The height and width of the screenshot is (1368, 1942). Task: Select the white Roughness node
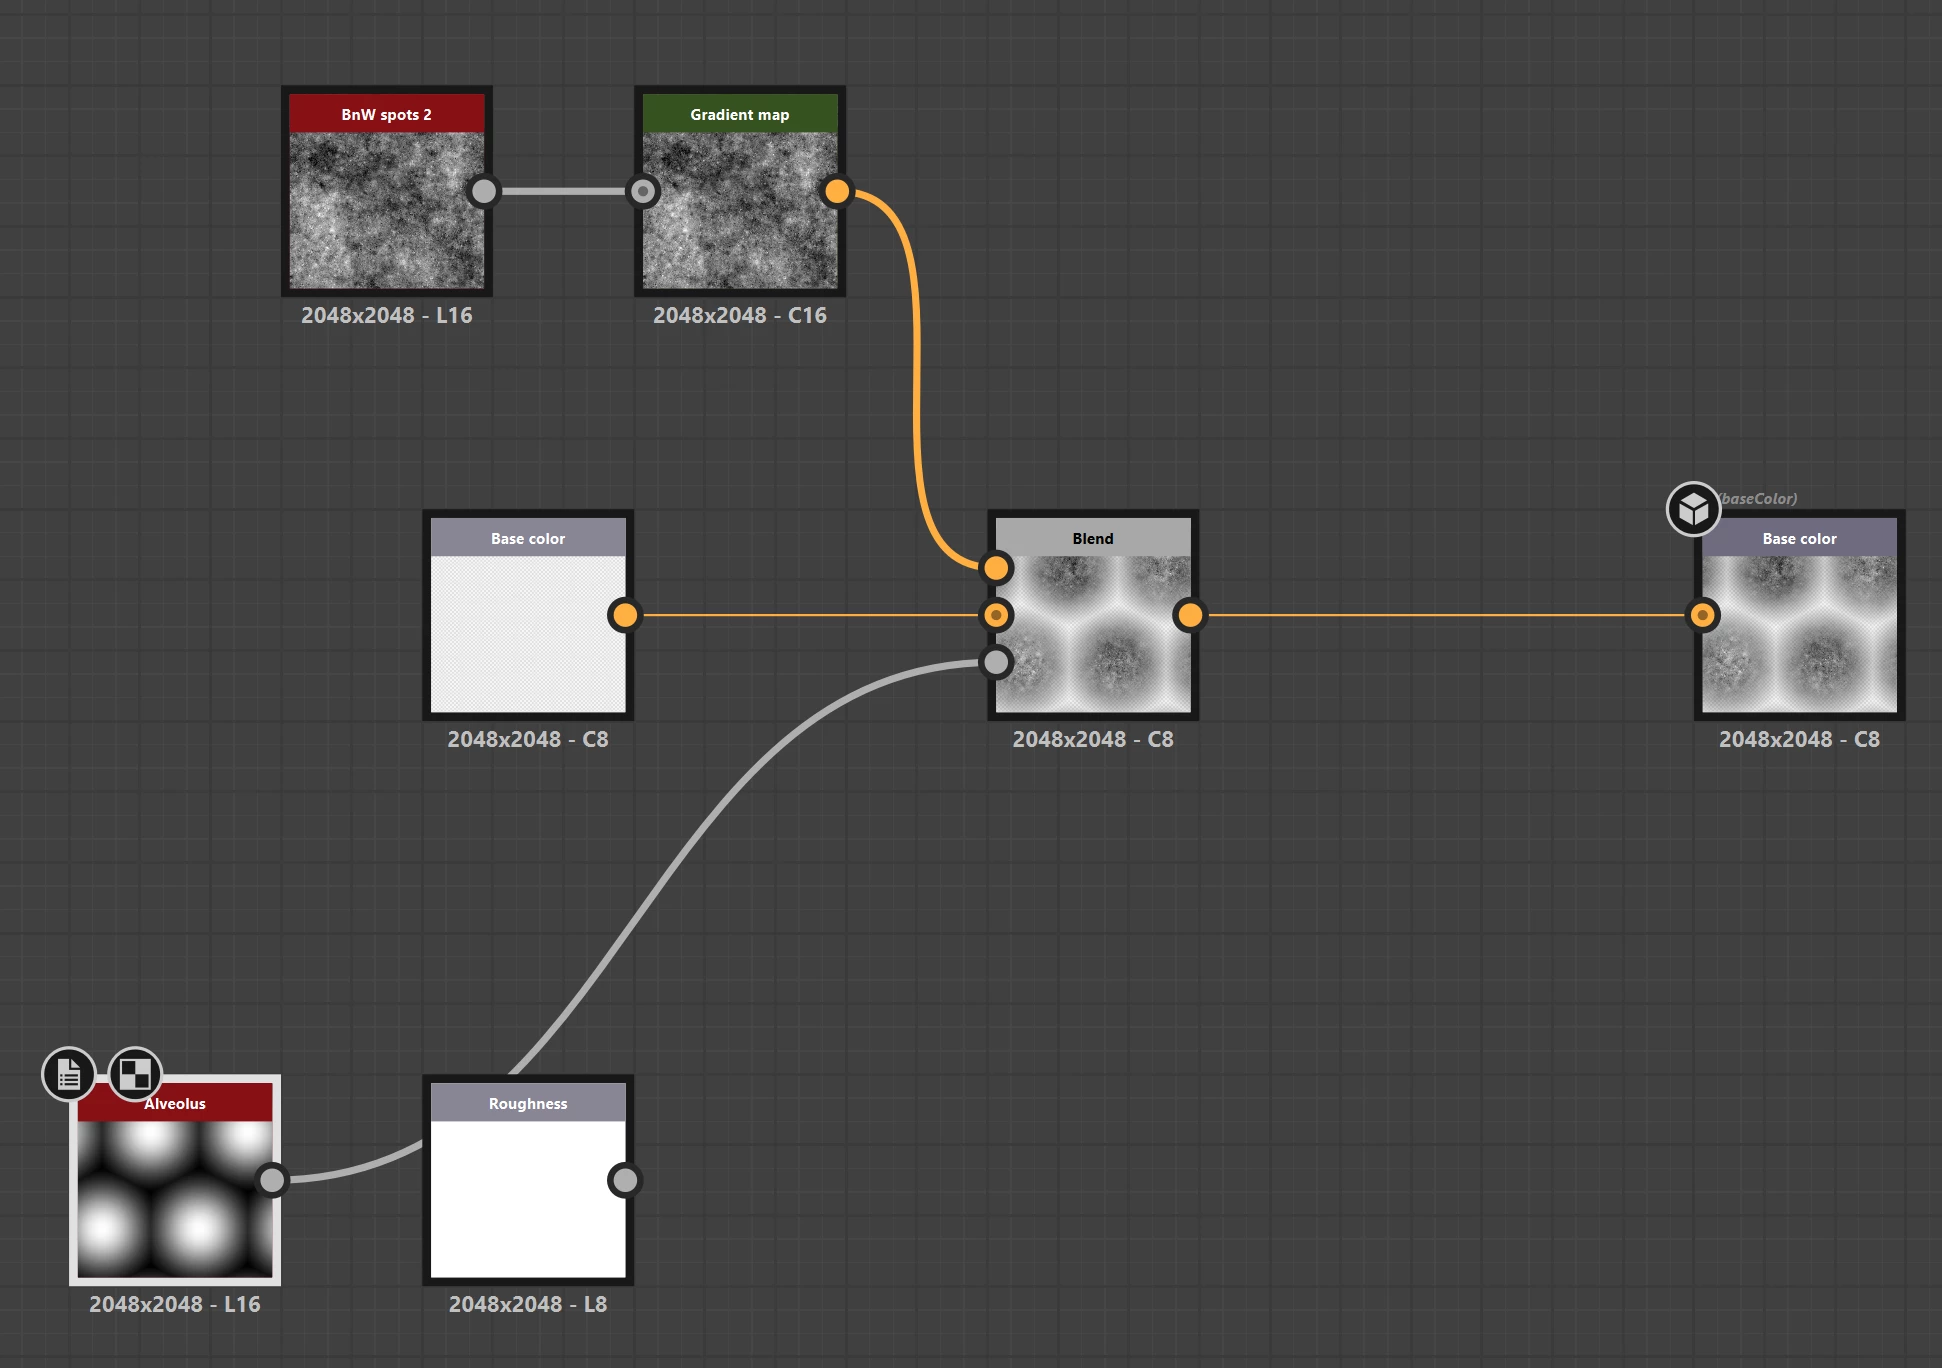click(x=528, y=1198)
